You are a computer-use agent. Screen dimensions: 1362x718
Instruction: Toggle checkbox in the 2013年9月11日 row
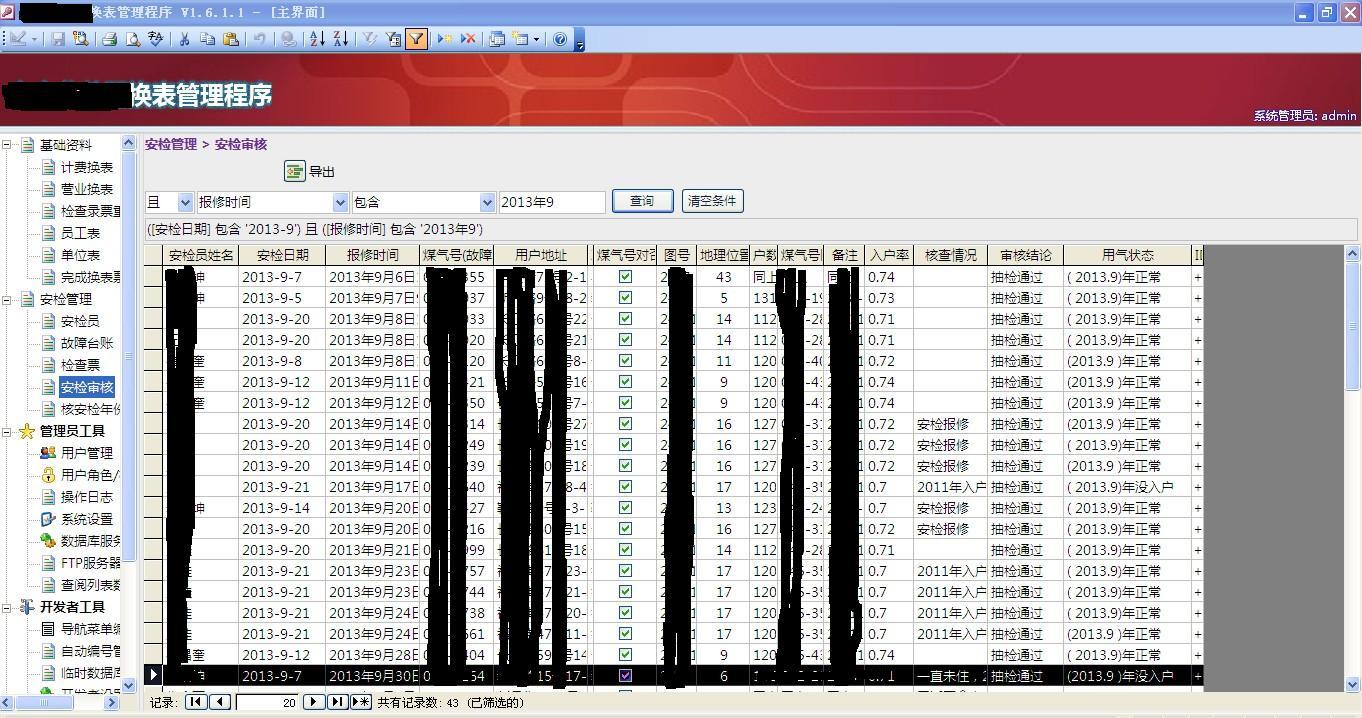[x=625, y=382]
